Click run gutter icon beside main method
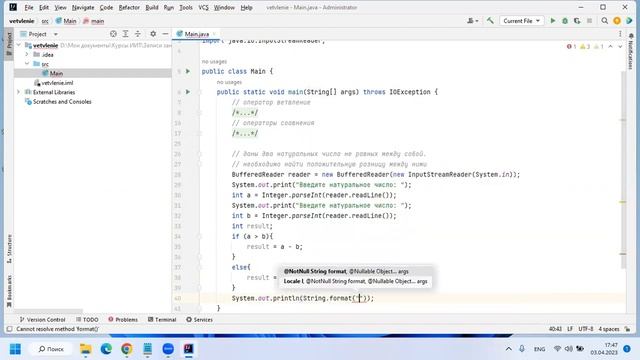This screenshot has width=640, height=360. 188,92
